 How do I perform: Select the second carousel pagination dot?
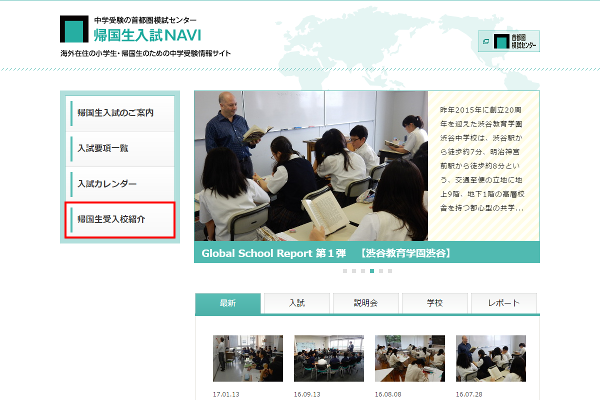click(356, 271)
